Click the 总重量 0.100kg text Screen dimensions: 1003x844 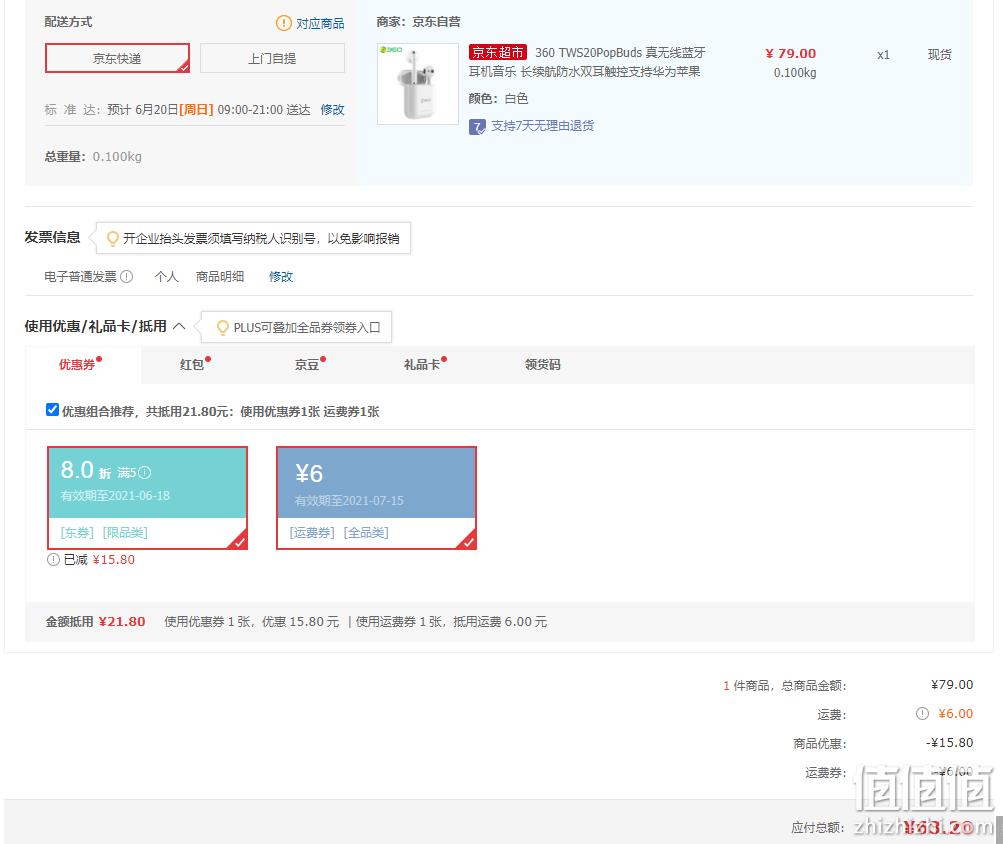[x=93, y=157]
